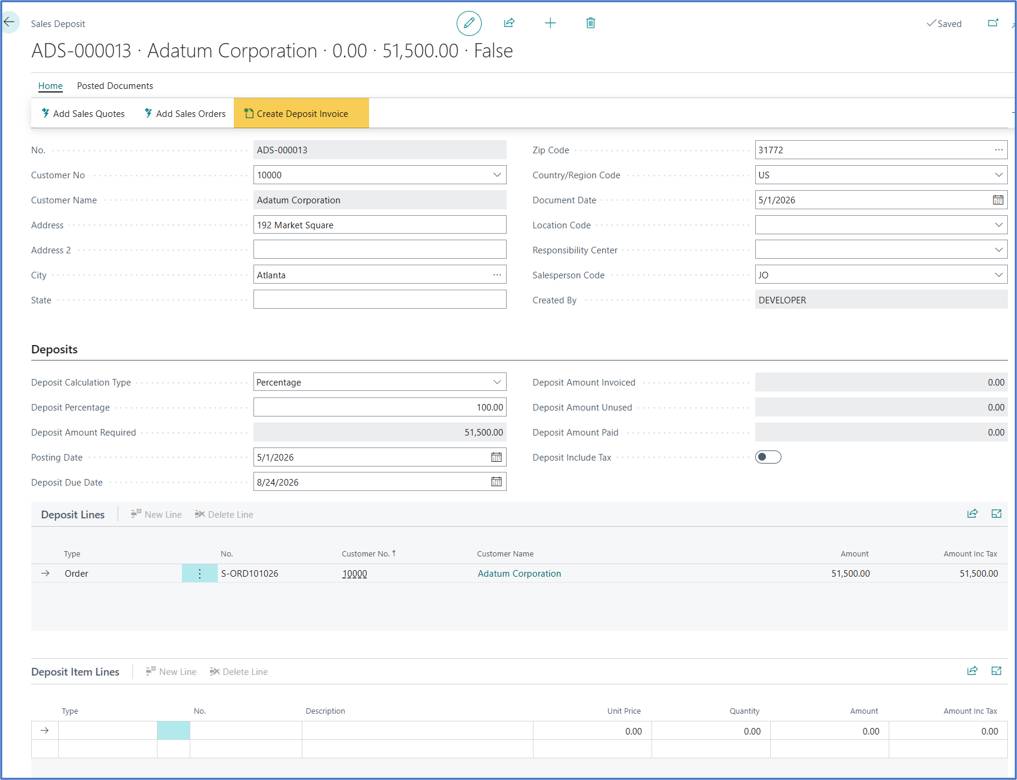This screenshot has width=1017, height=780.
Task: Click Deposit Lines share icon
Action: [x=972, y=514]
